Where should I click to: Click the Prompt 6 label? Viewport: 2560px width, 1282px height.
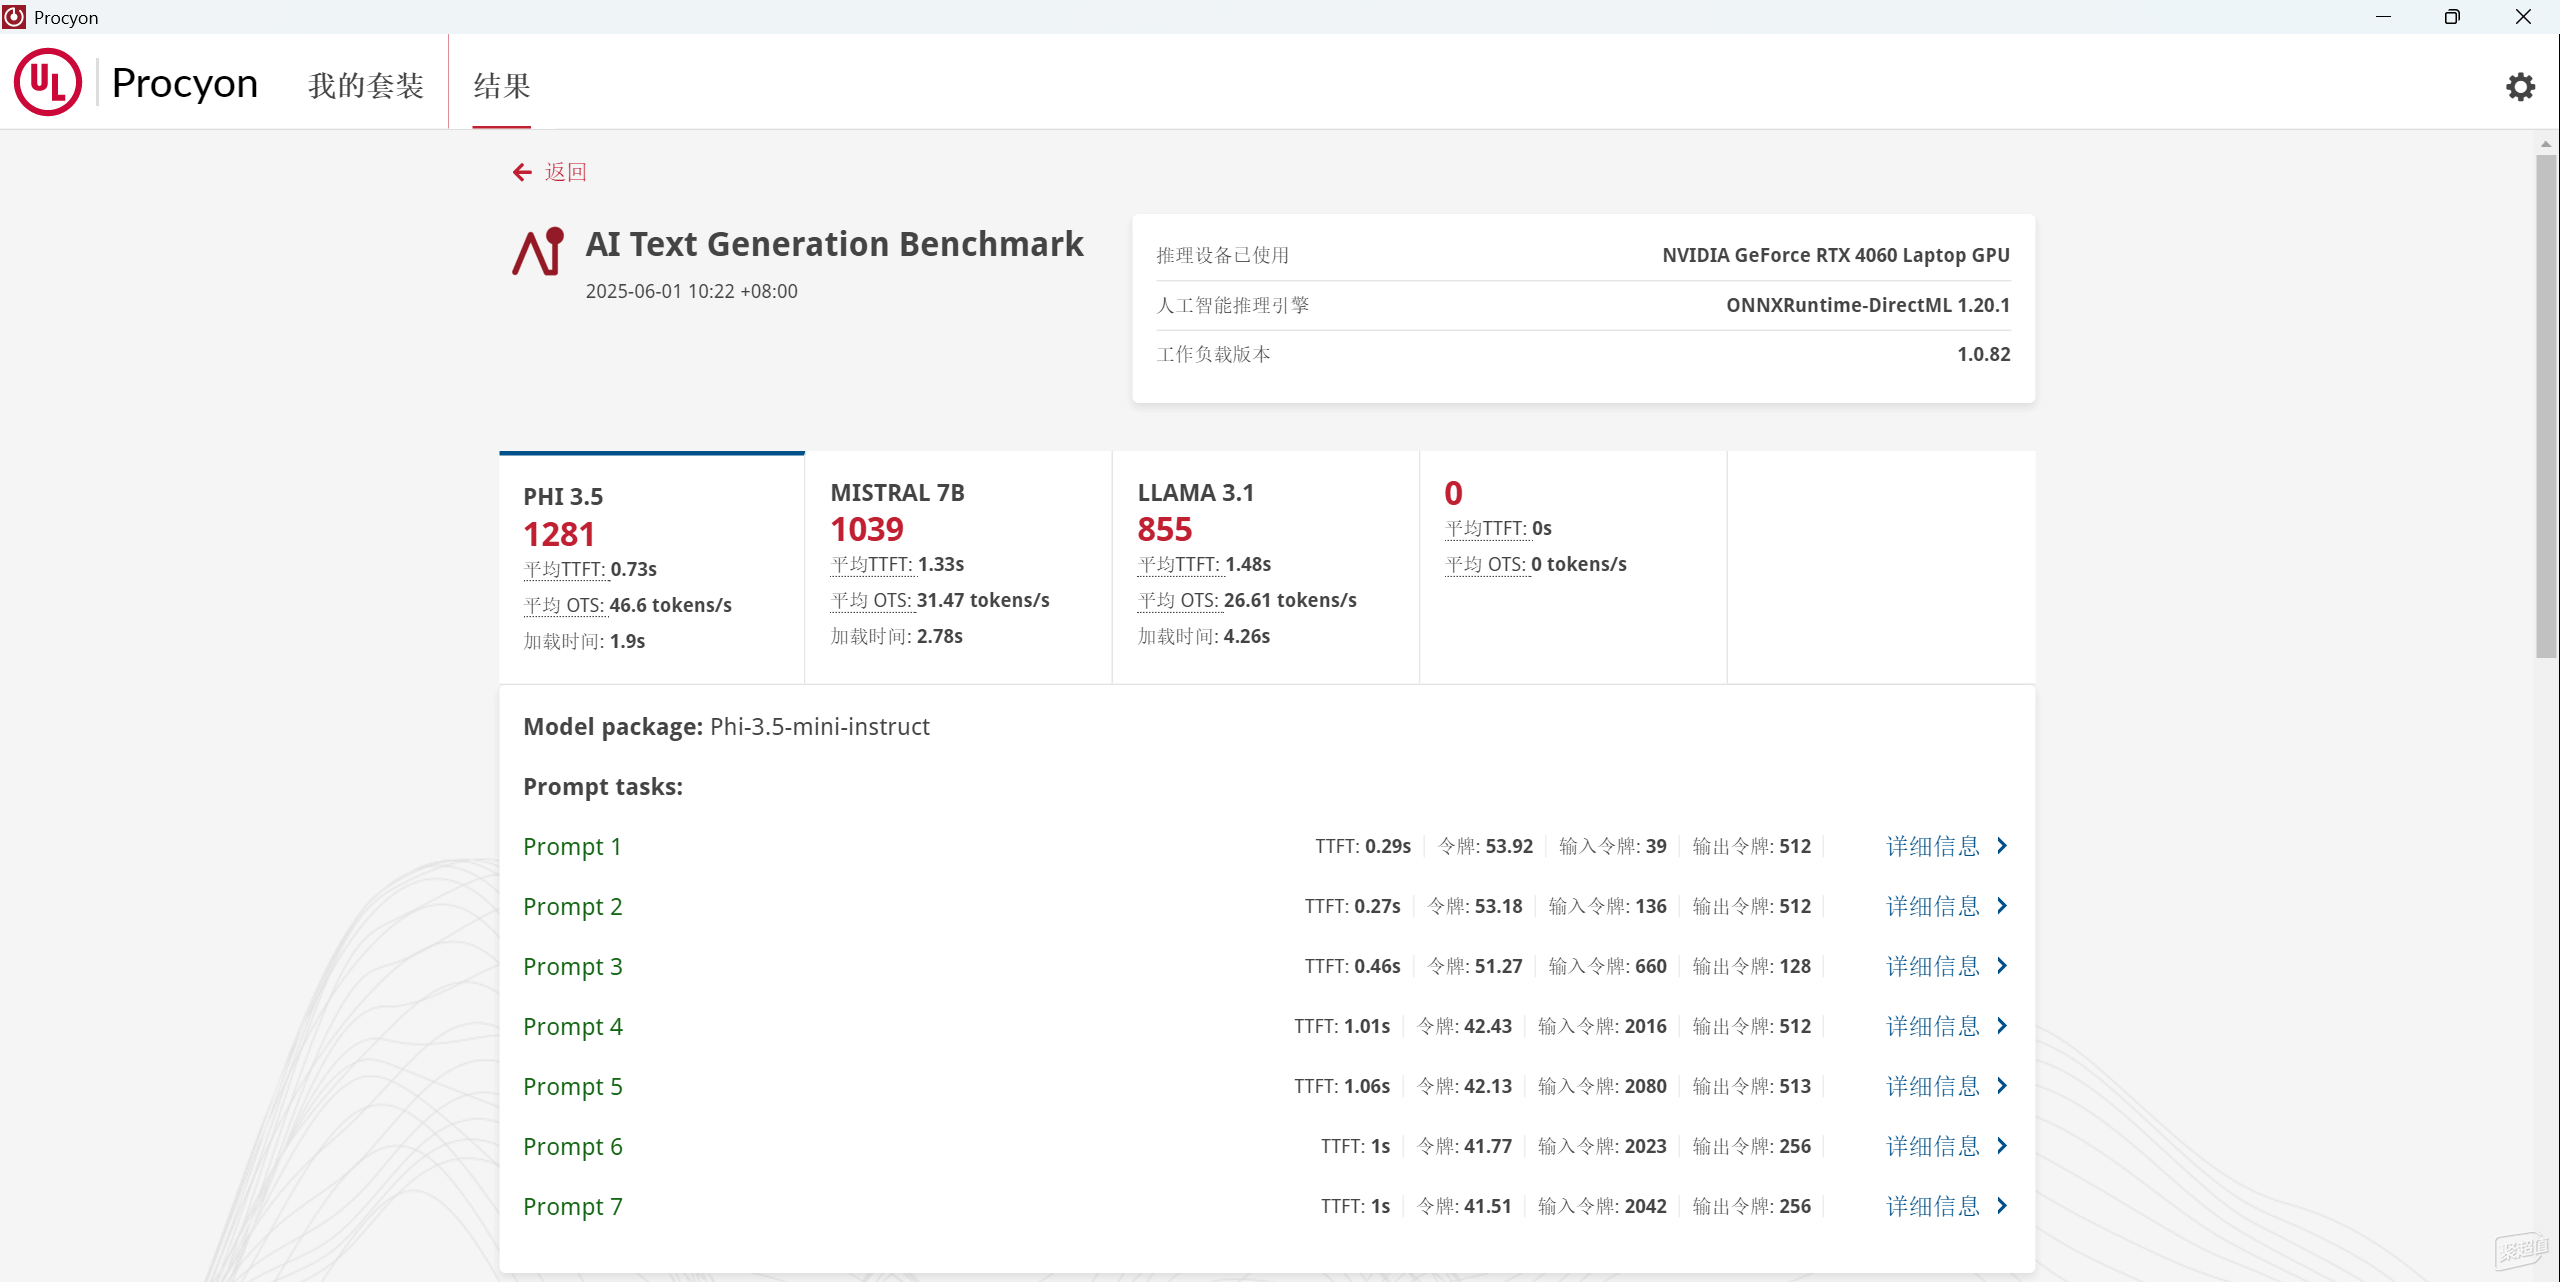point(572,1147)
